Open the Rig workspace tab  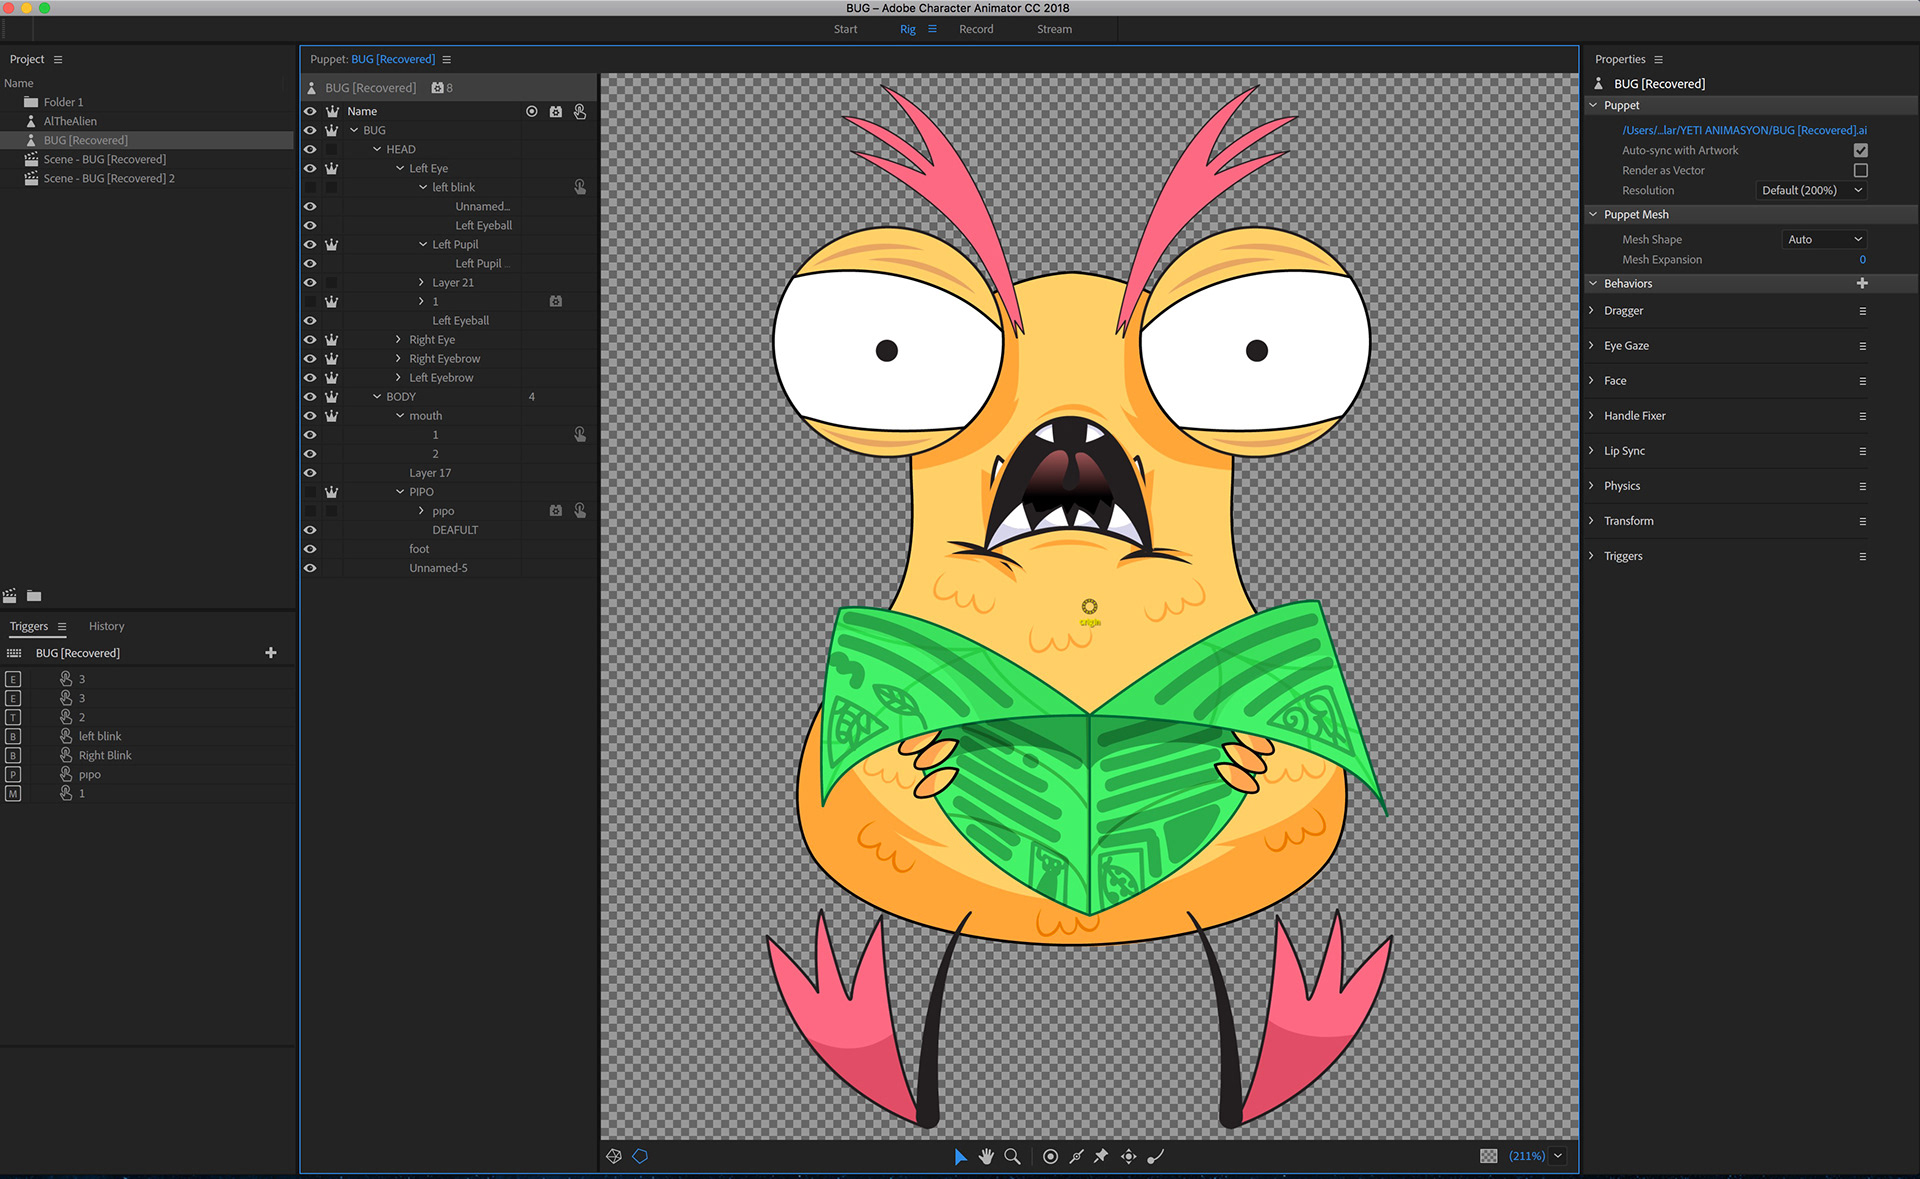907,29
